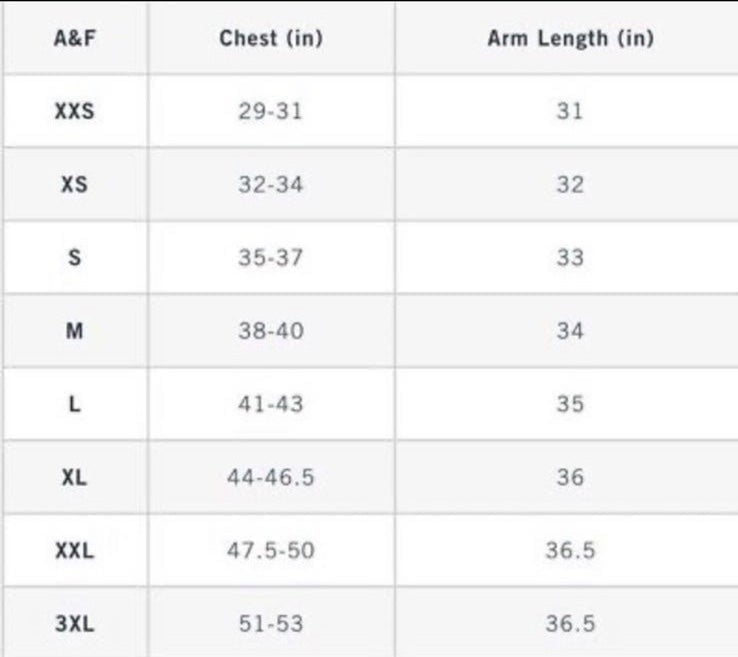Click the 44-46.5 chest measurement cell
Image resolution: width=738 pixels, height=657 pixels.
[x=270, y=478]
